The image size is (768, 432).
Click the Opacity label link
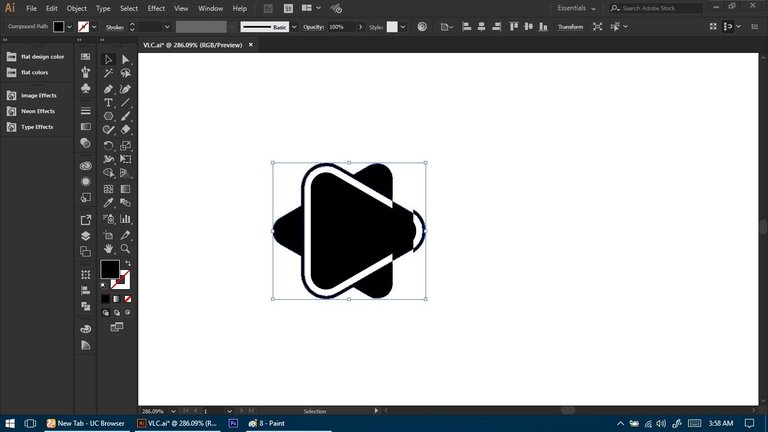(313, 27)
